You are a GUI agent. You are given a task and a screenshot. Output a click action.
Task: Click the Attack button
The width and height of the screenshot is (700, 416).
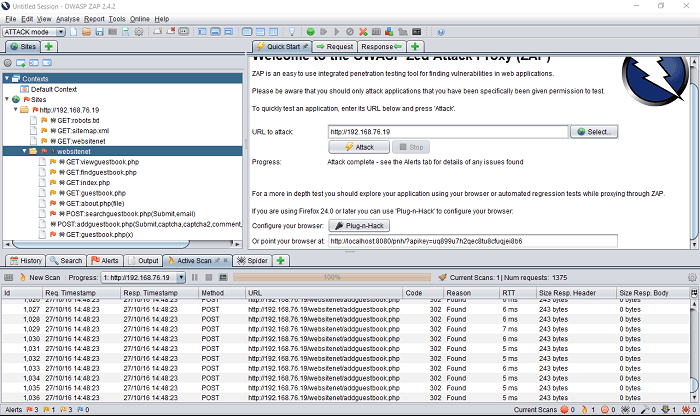(x=359, y=147)
